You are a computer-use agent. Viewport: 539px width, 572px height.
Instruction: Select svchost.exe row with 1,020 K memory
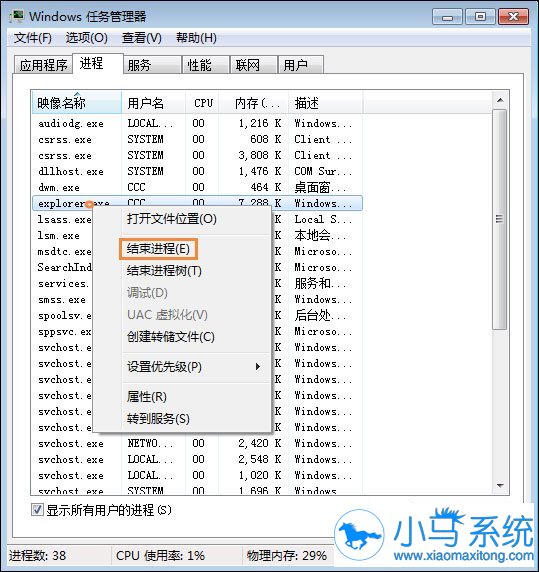[197, 476]
